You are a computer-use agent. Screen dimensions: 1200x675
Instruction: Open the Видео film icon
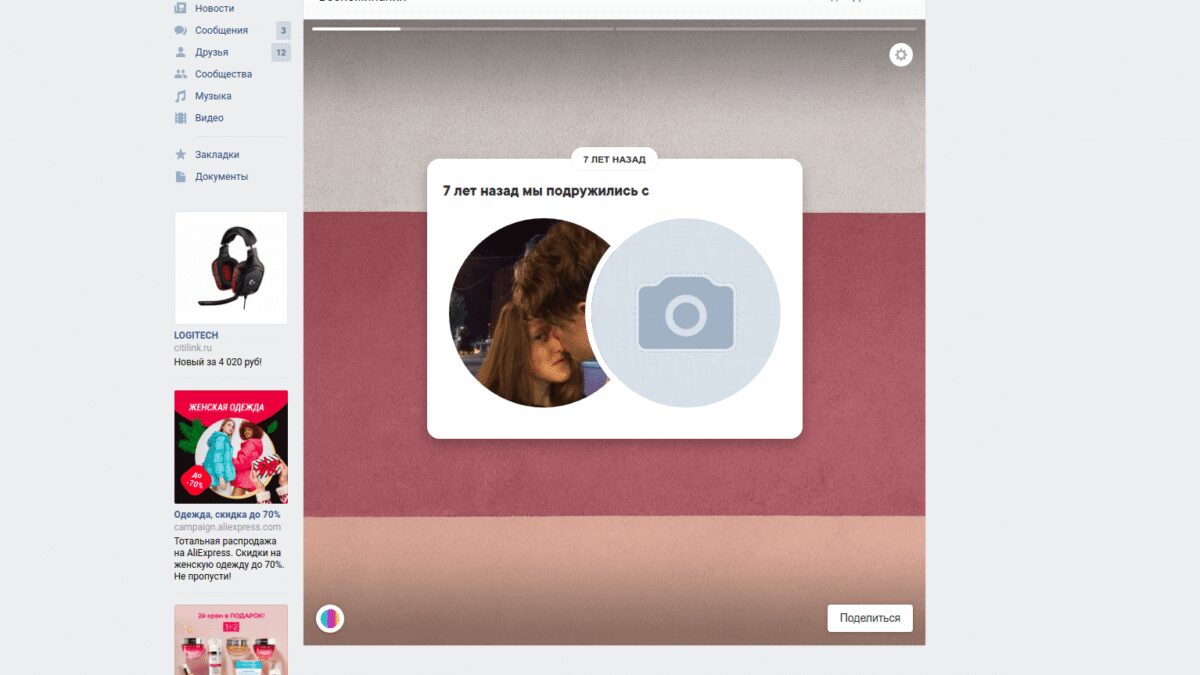pos(181,118)
